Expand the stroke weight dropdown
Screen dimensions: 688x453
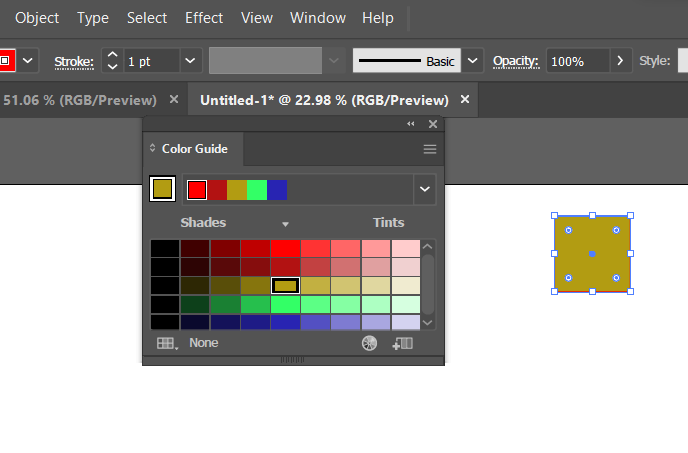tap(190, 61)
